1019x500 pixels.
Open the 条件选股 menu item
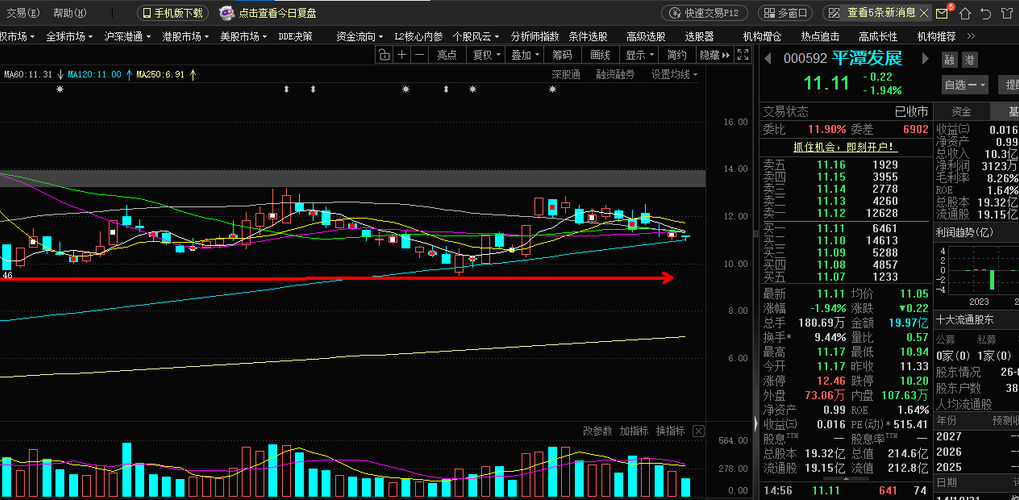(x=588, y=36)
